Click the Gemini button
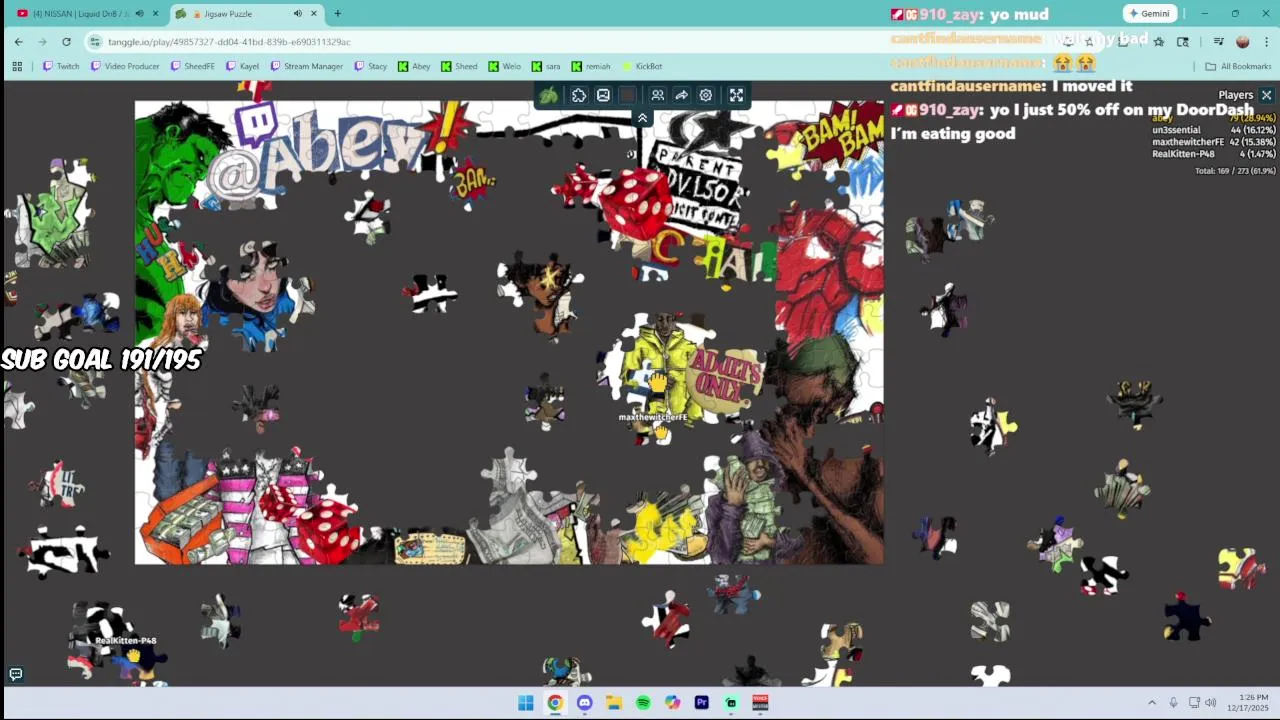This screenshot has height=720, width=1280. tap(1148, 14)
